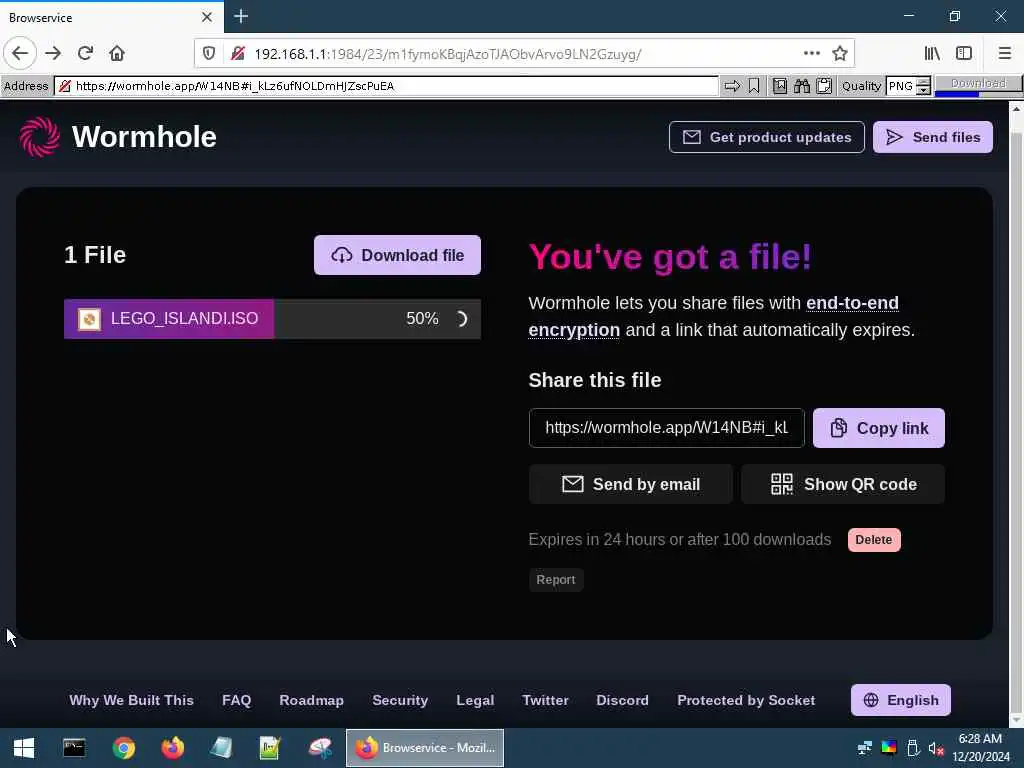Image resolution: width=1024 pixels, height=768 pixels.
Task: Open Firefox pinned taskbar icon
Action: (x=172, y=748)
